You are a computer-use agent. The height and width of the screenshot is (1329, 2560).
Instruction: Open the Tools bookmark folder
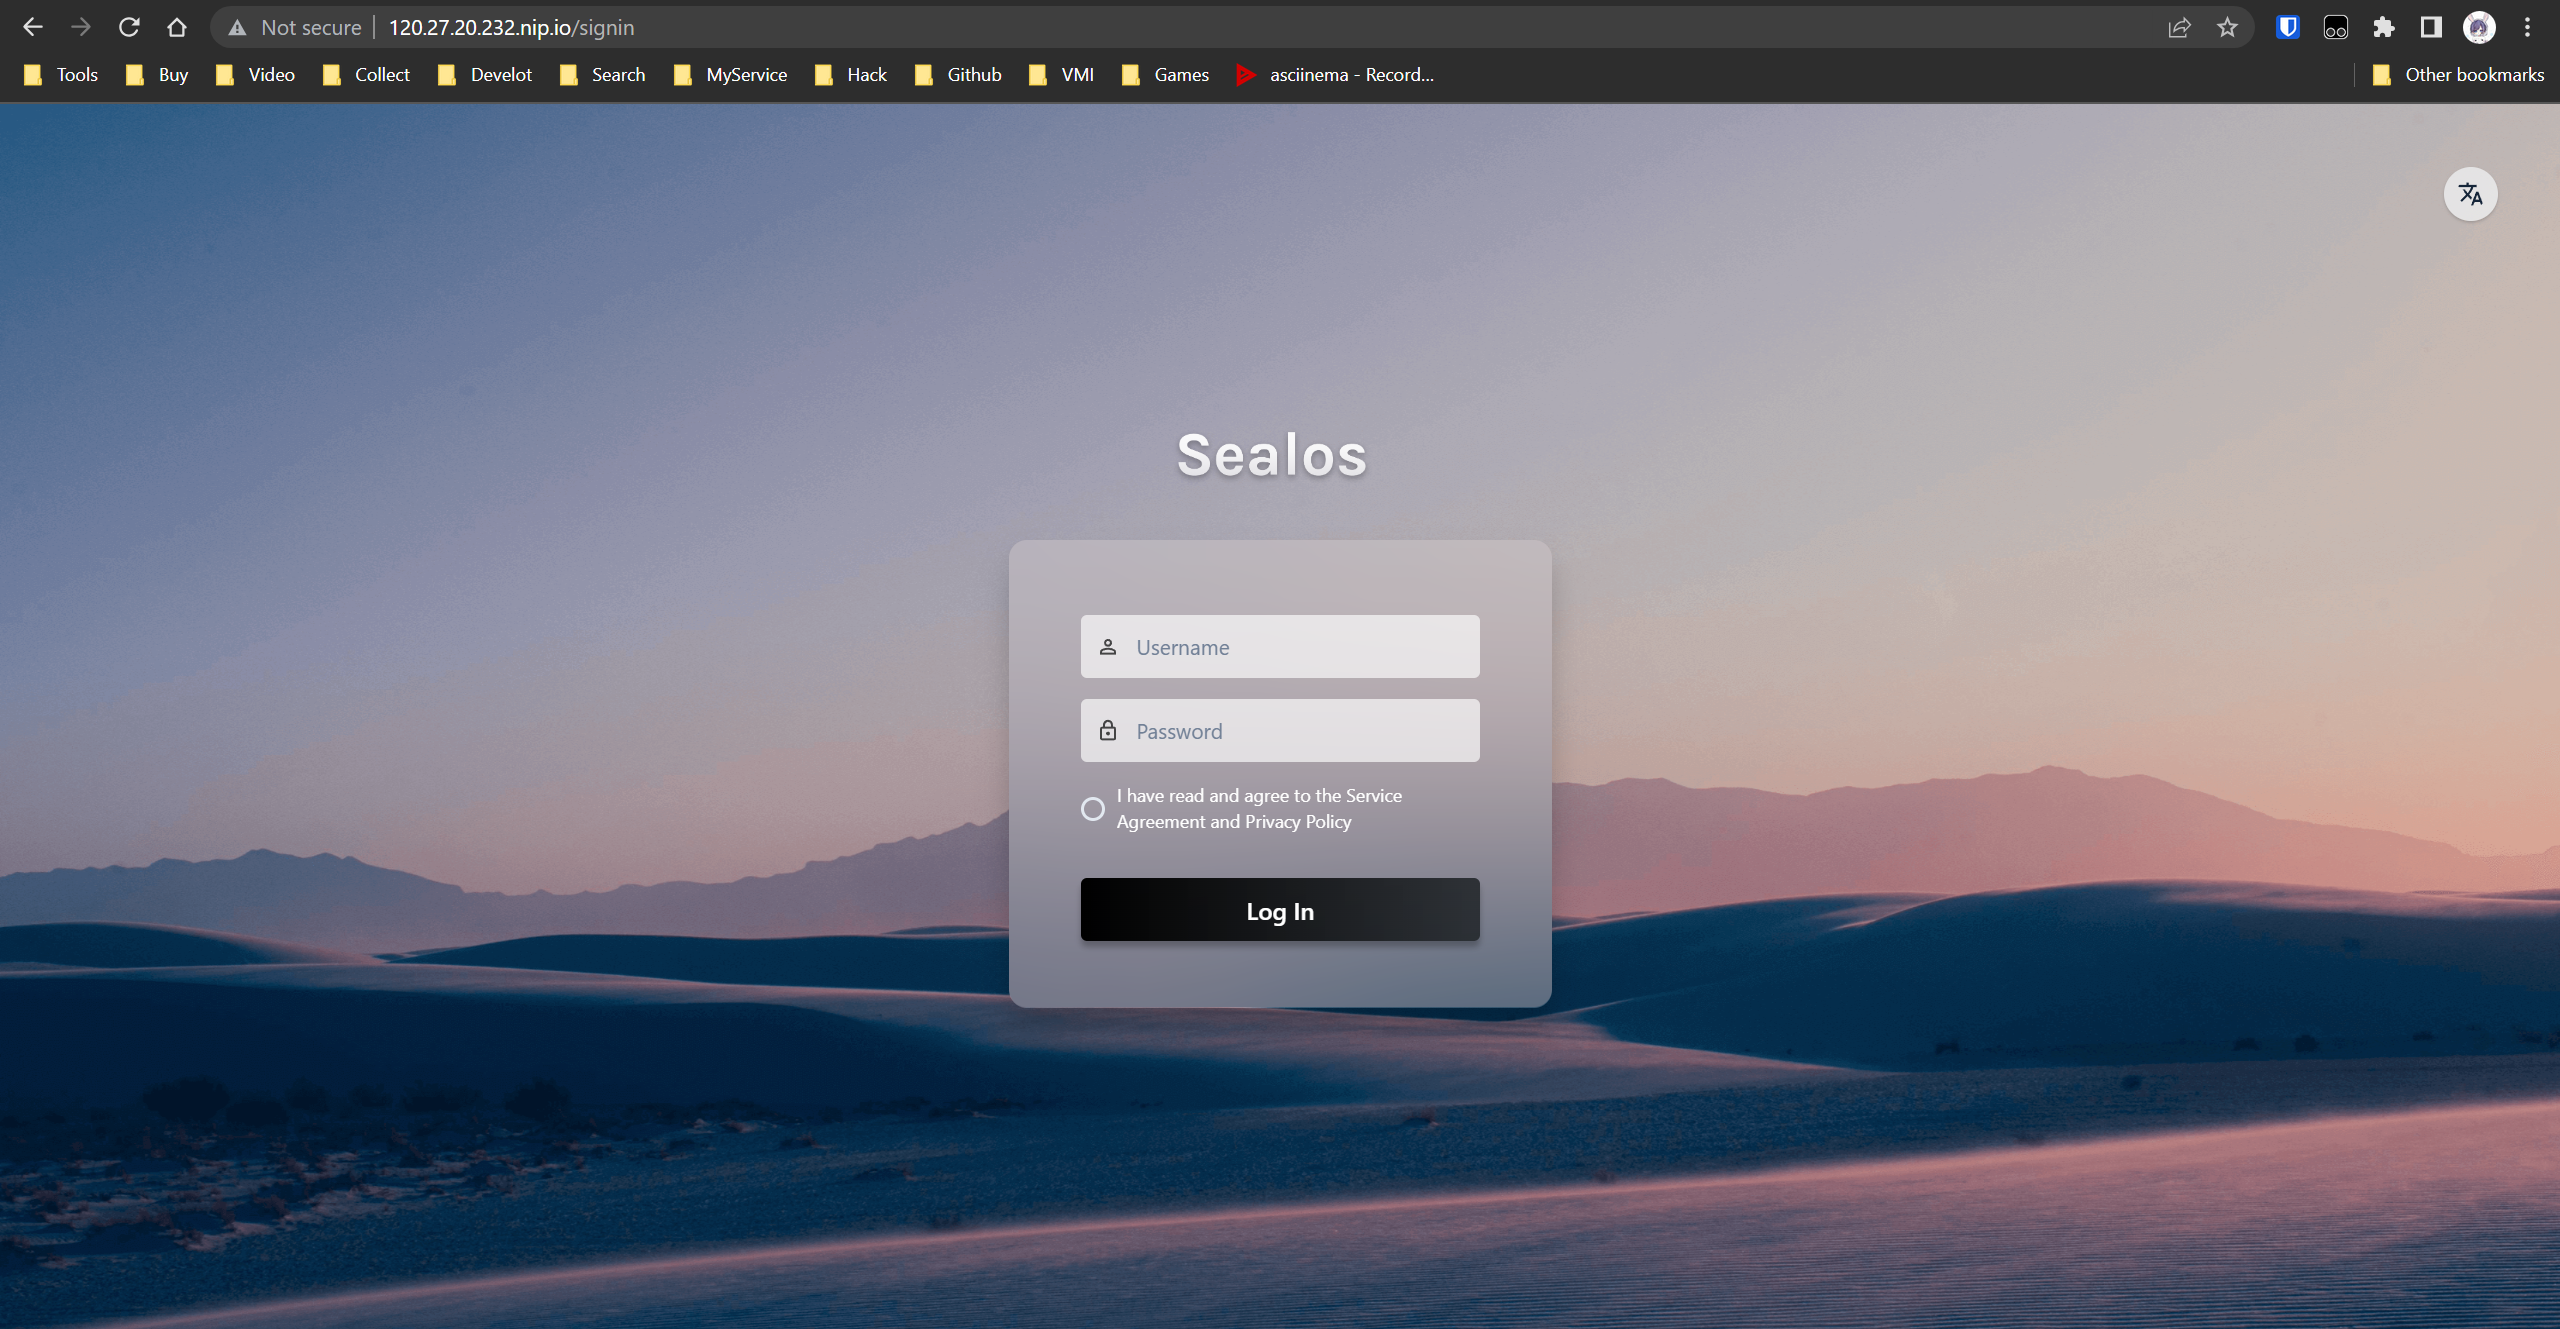[x=62, y=75]
